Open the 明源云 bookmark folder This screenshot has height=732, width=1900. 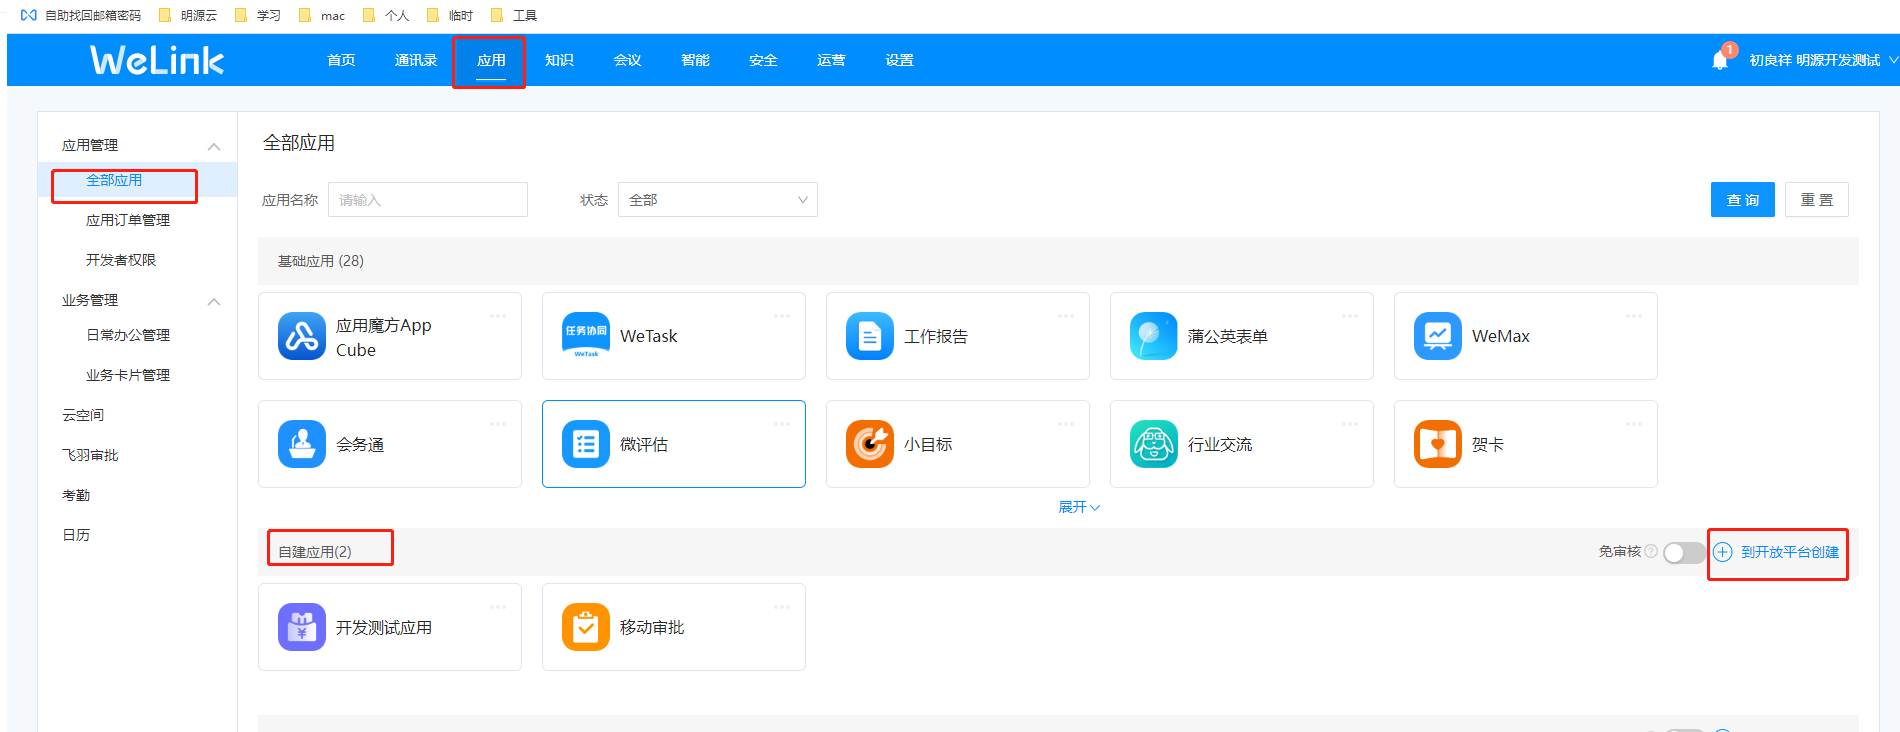click(x=189, y=15)
